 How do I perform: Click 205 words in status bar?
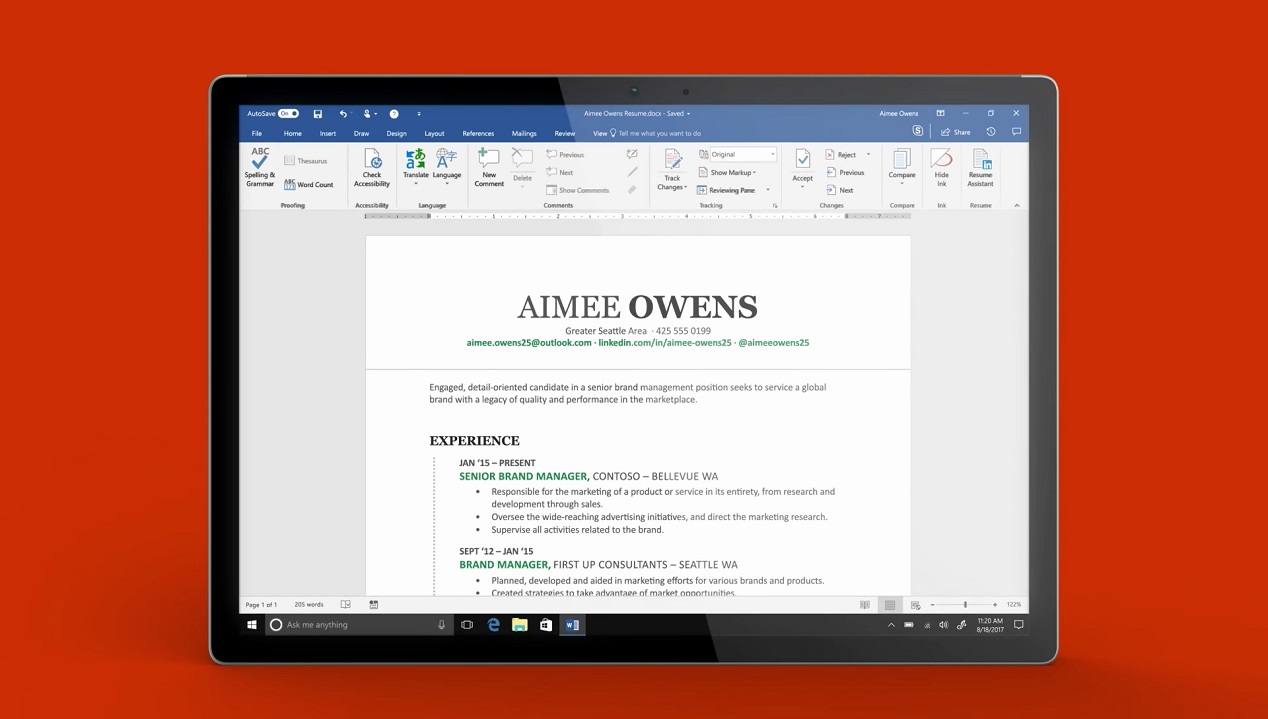tap(309, 605)
